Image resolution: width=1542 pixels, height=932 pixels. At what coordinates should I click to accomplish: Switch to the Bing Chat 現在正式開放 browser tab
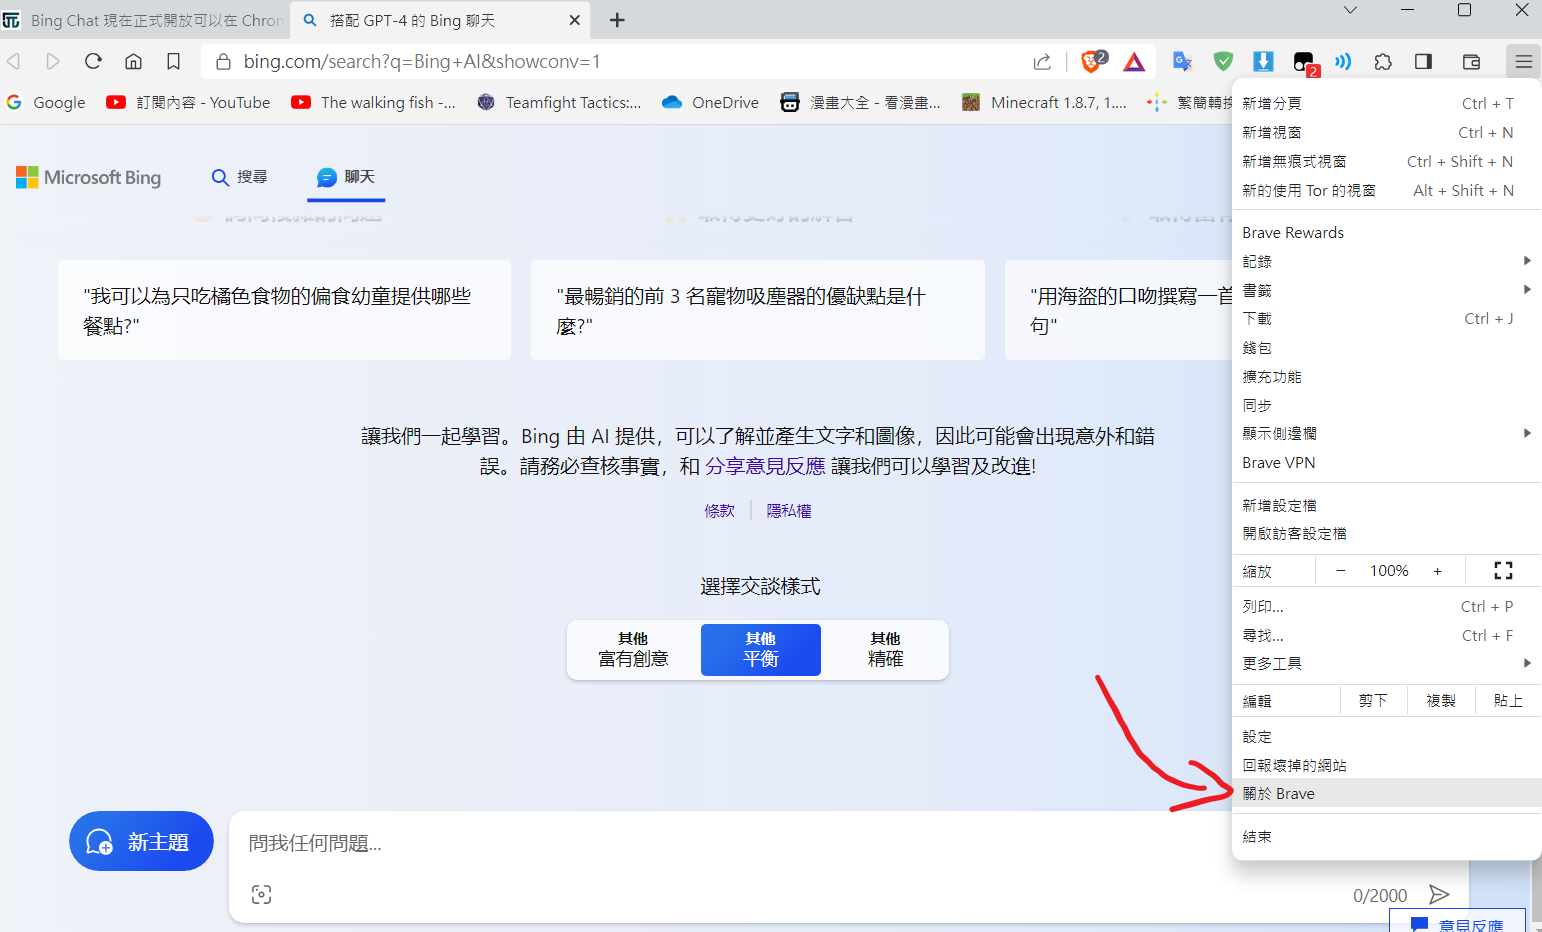145,20
